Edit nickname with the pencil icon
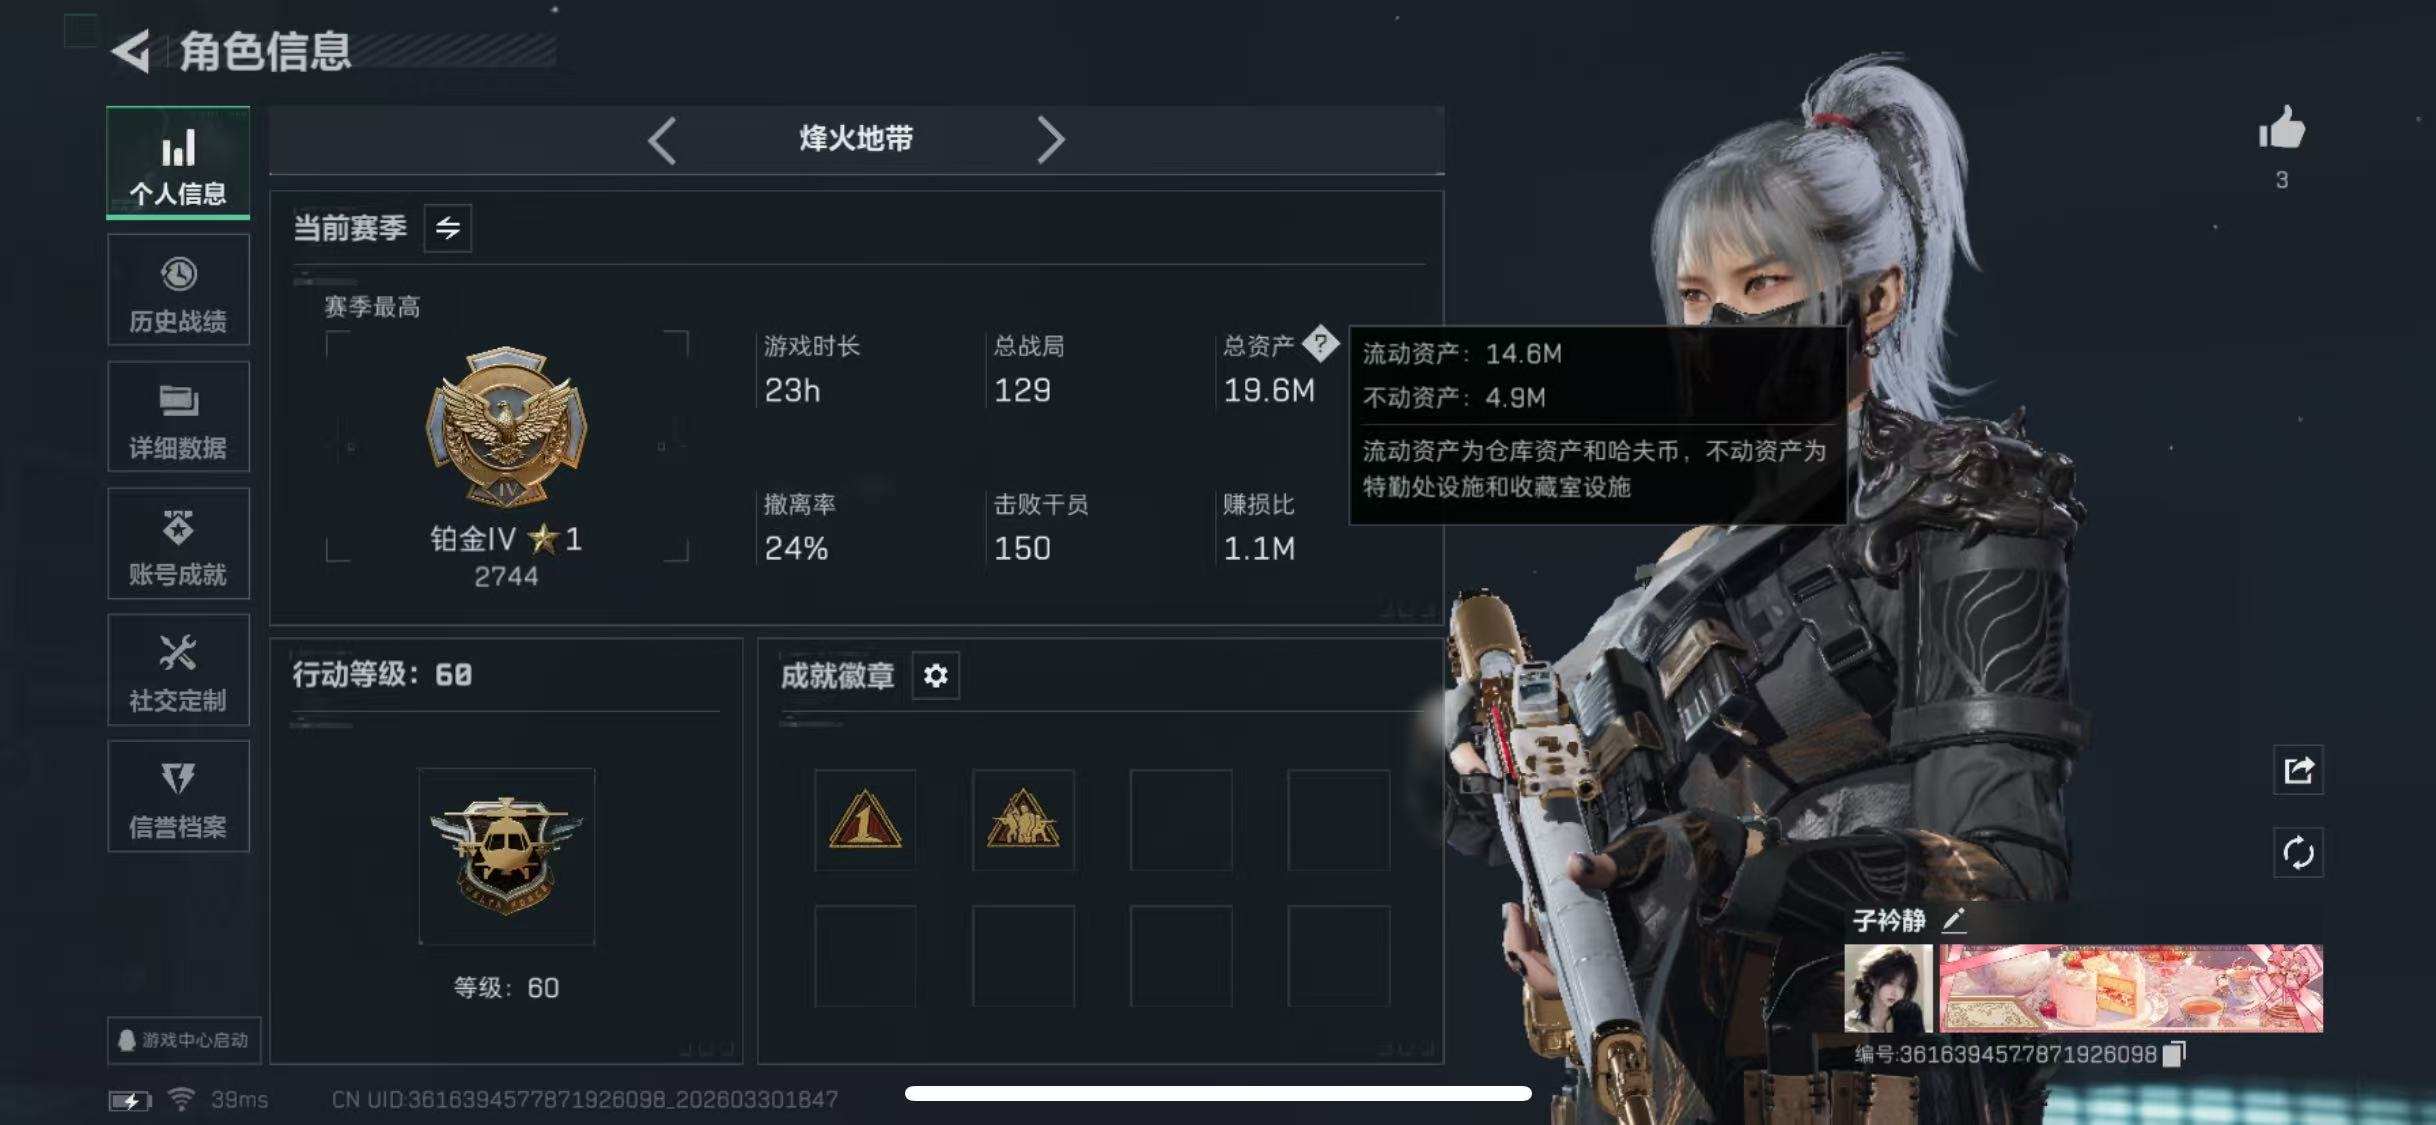 point(1954,920)
